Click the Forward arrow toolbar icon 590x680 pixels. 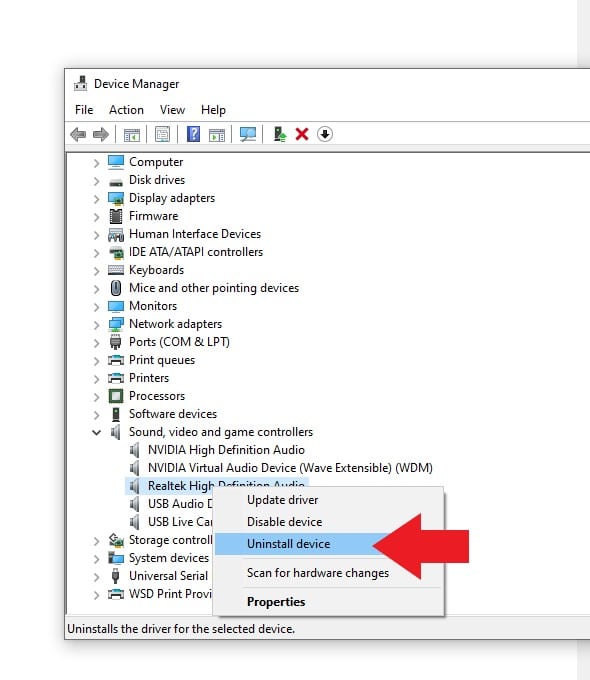coord(101,134)
